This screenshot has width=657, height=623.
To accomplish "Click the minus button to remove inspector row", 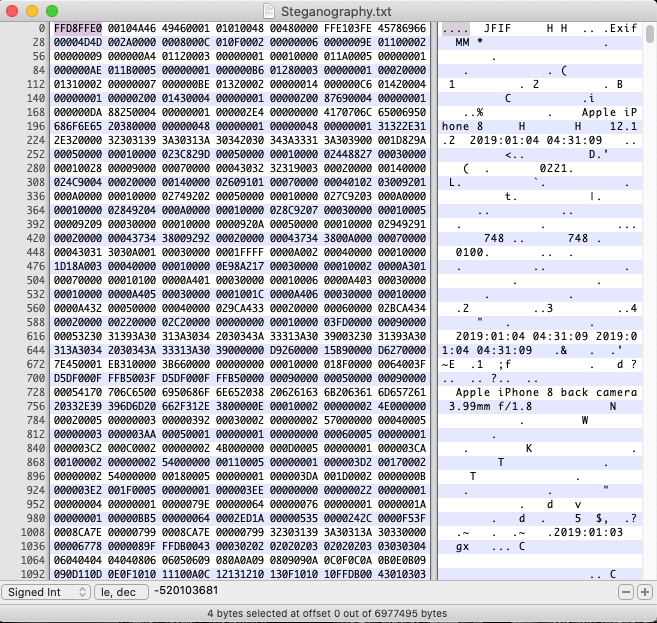I will coord(626,592).
